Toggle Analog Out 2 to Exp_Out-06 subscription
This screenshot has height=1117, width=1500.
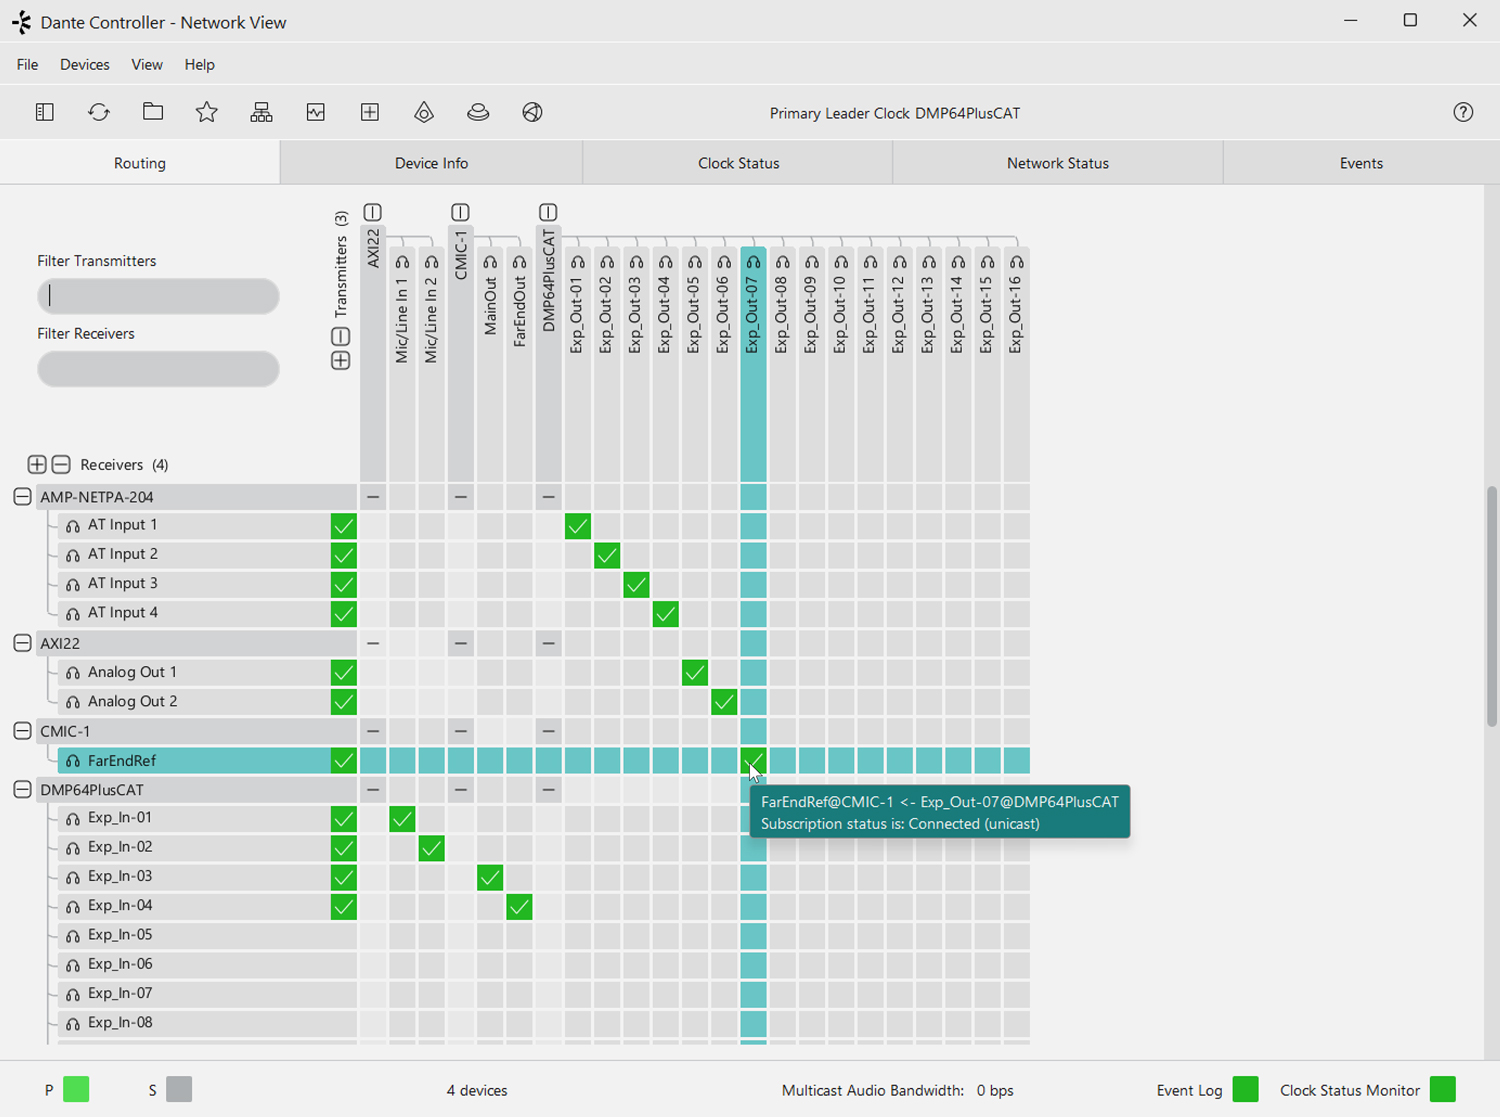[x=724, y=702]
